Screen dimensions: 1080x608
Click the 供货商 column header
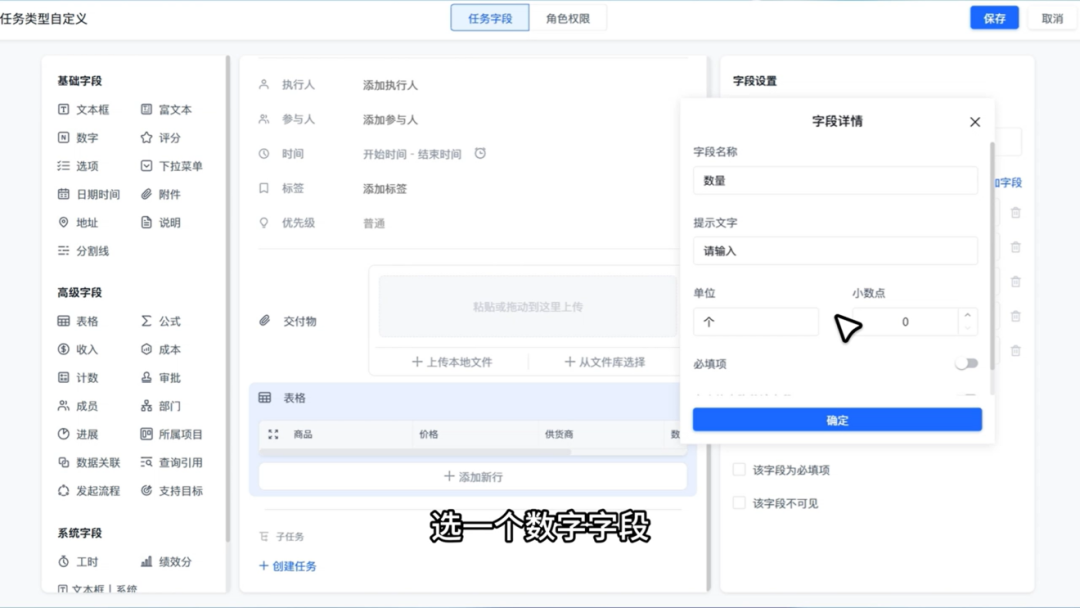point(559,434)
